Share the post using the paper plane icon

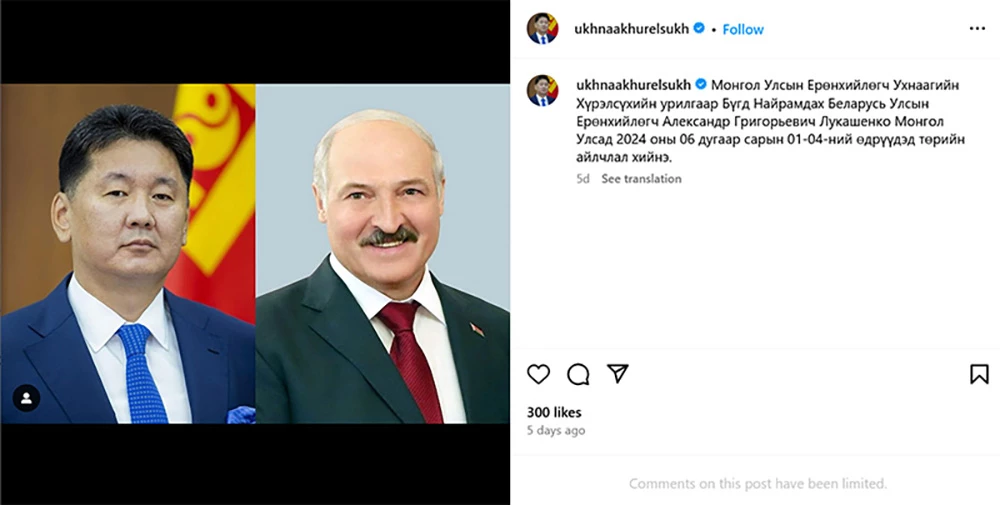(617, 374)
